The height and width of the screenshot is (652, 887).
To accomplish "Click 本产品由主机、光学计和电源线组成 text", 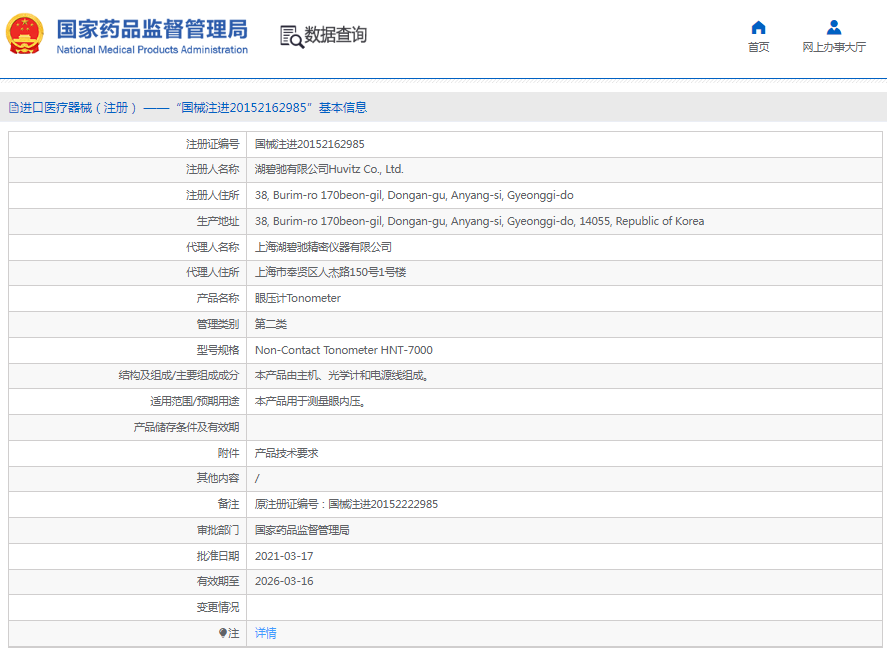I will point(341,375).
